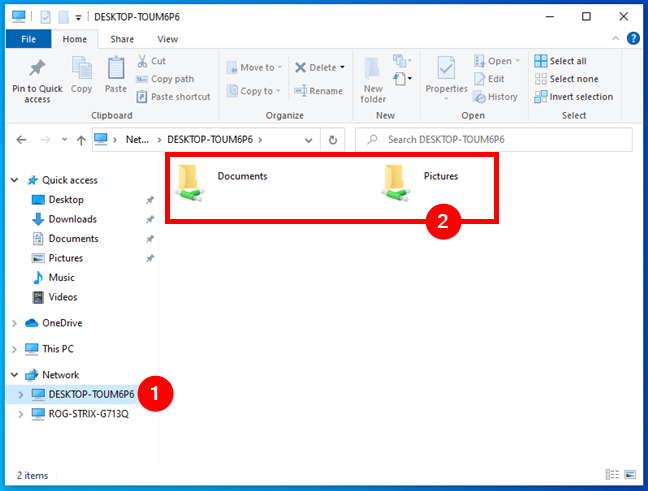Click Paste shortcut in the ribbon
The height and width of the screenshot is (491, 648).
(x=174, y=97)
